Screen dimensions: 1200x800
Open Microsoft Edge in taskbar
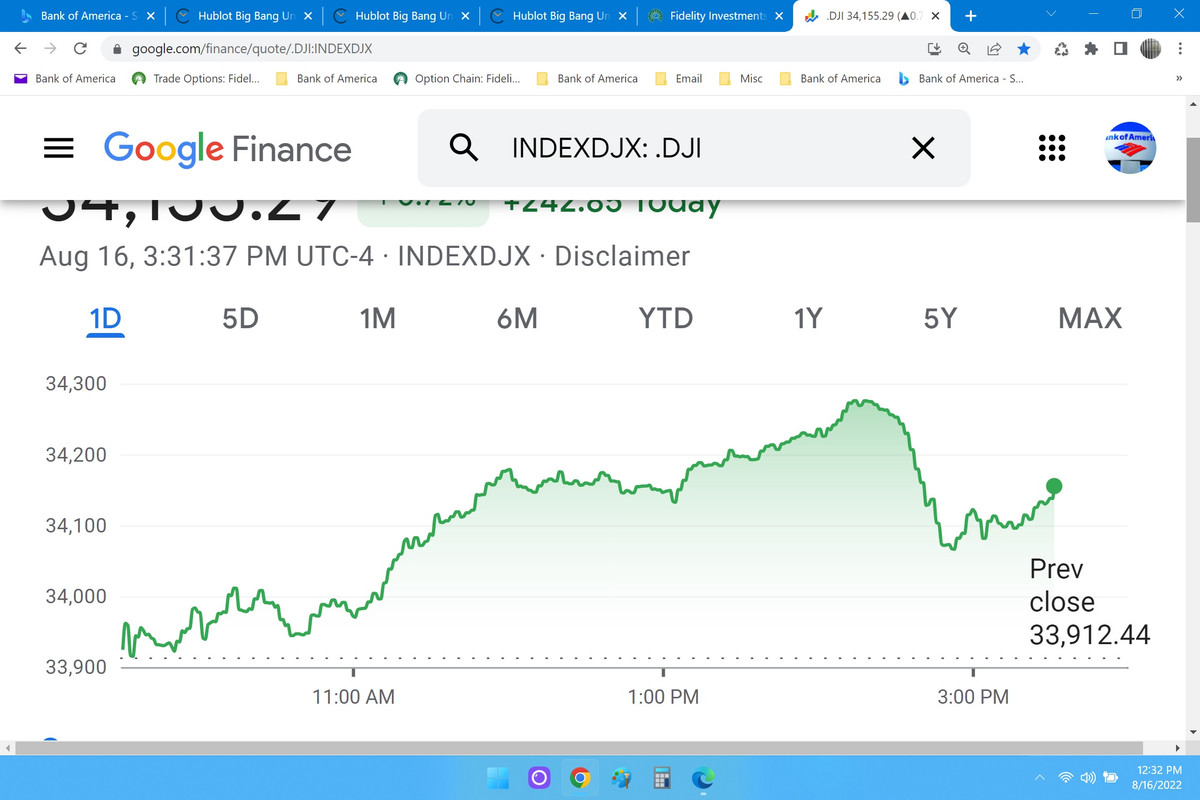coord(702,777)
